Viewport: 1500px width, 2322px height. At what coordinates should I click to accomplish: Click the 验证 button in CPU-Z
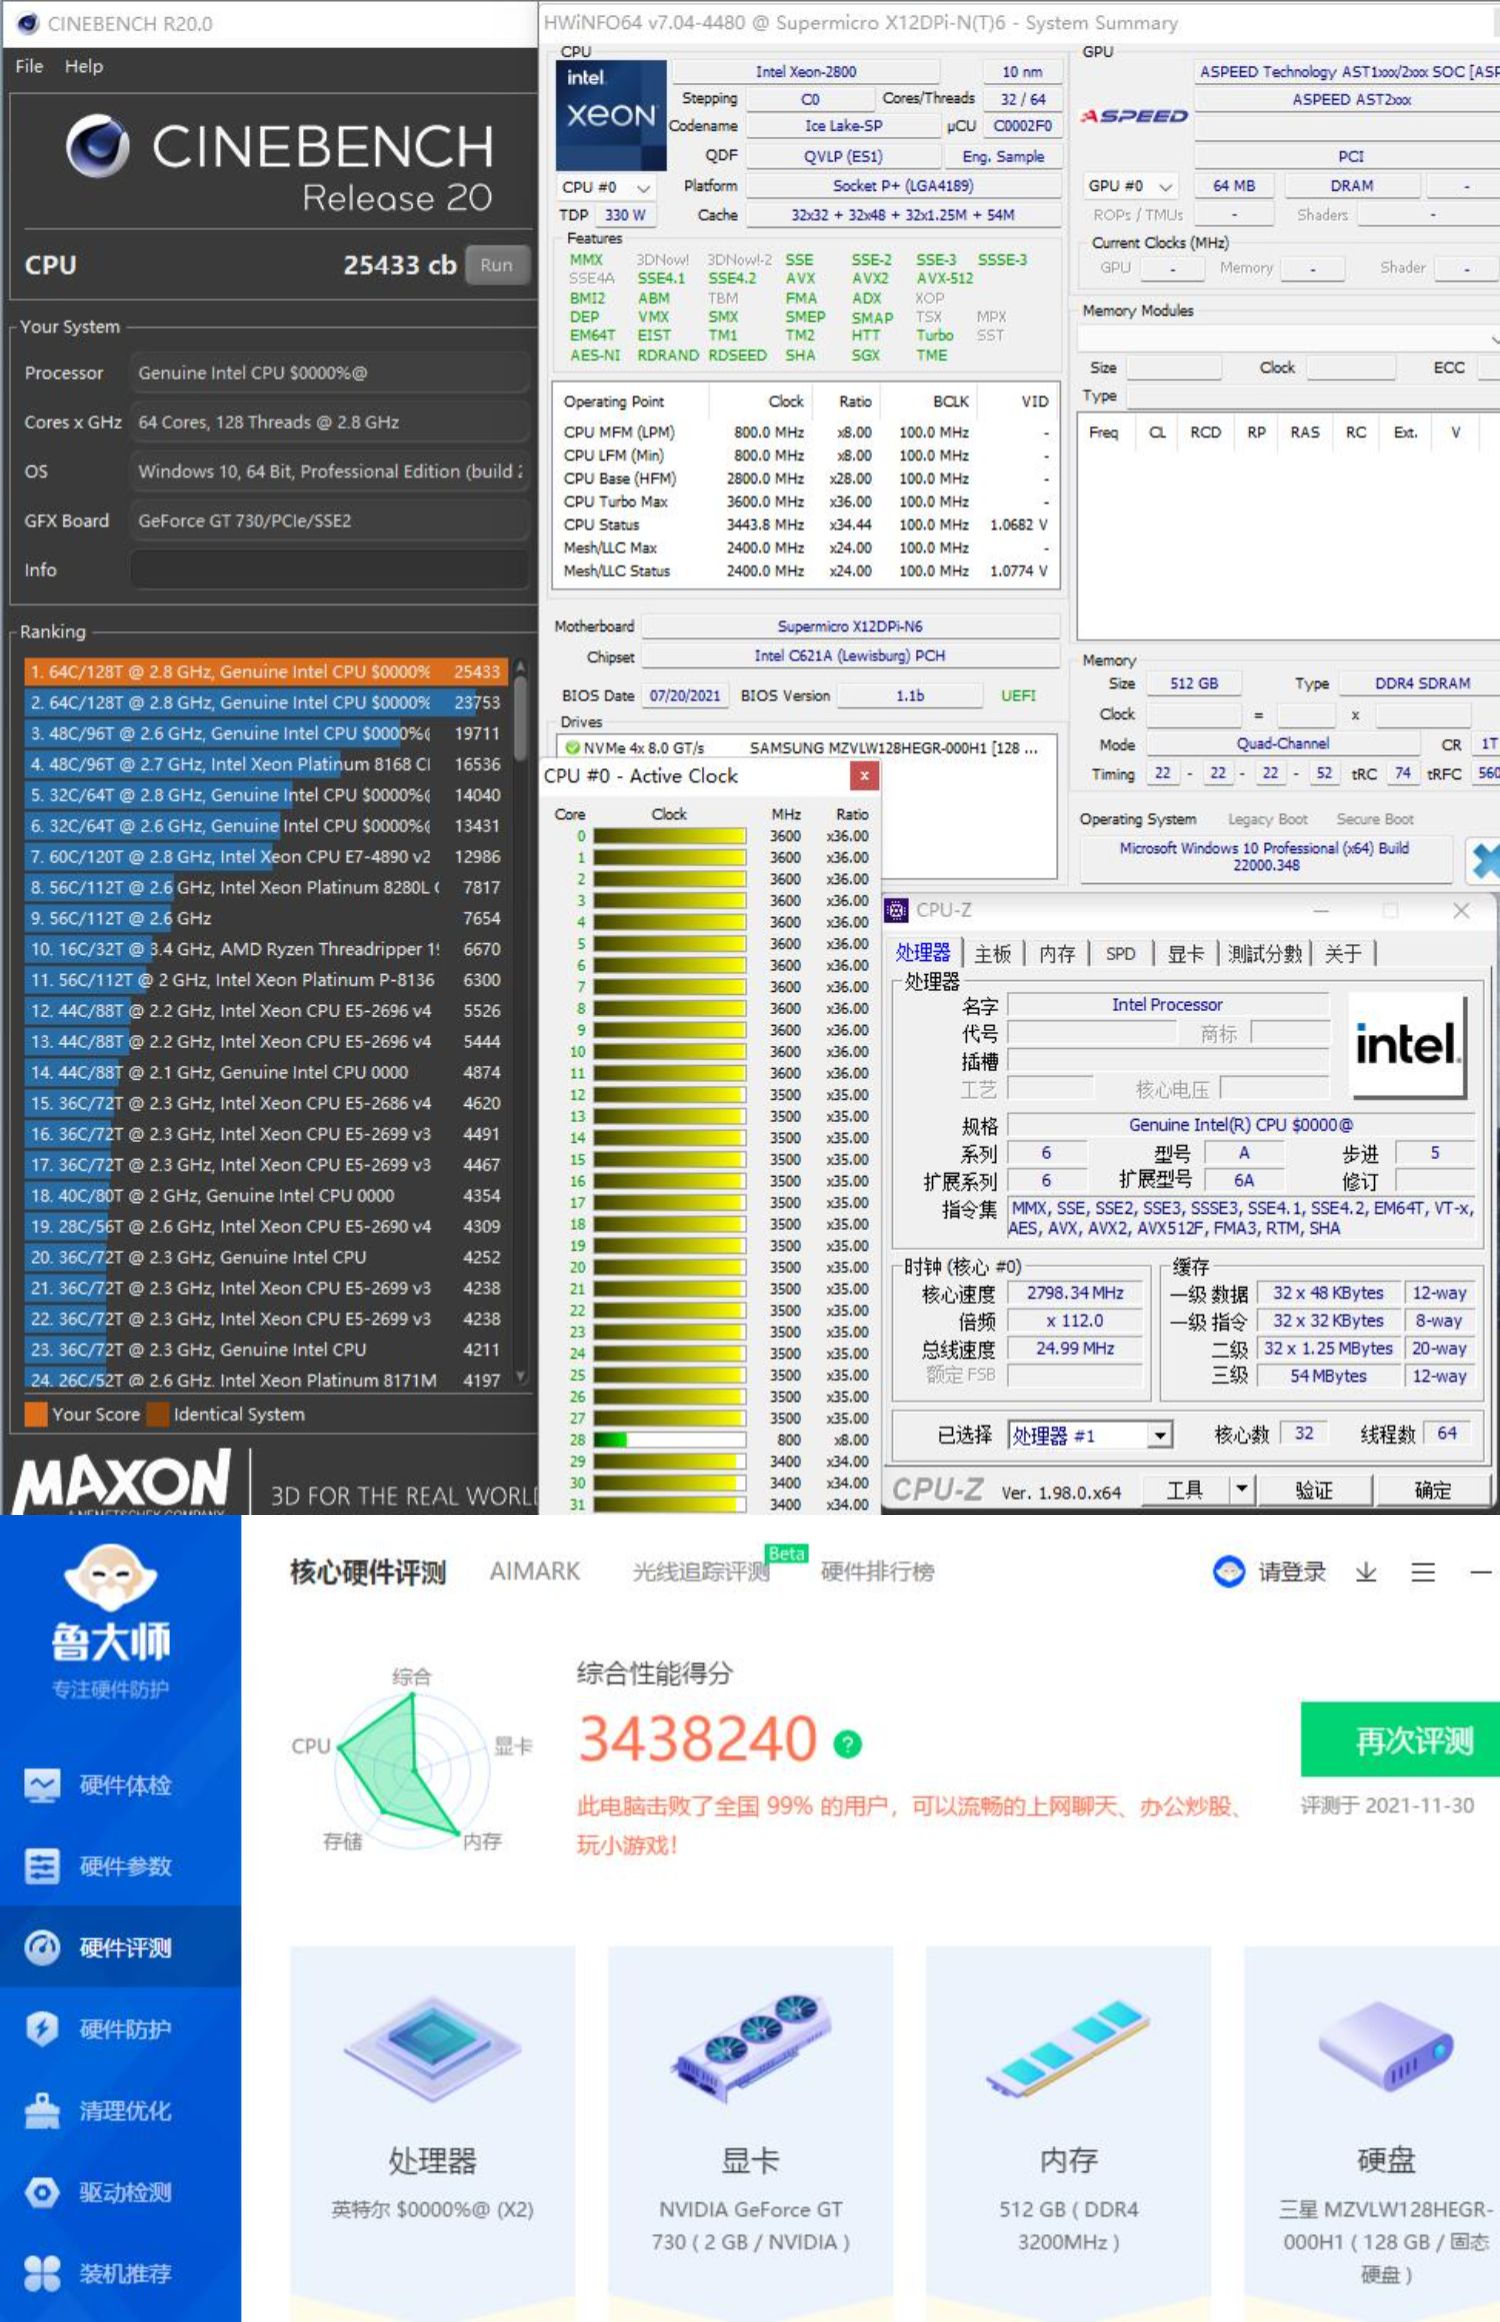pyautogui.click(x=1314, y=1490)
